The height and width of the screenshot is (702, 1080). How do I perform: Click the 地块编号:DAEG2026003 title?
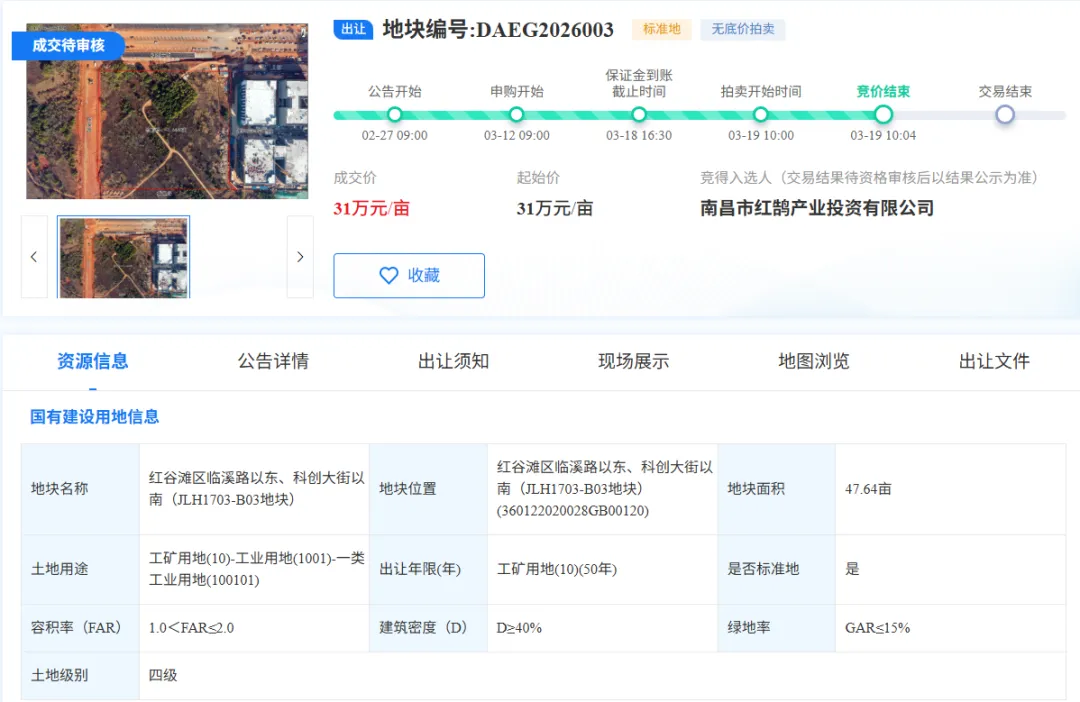pos(498,29)
